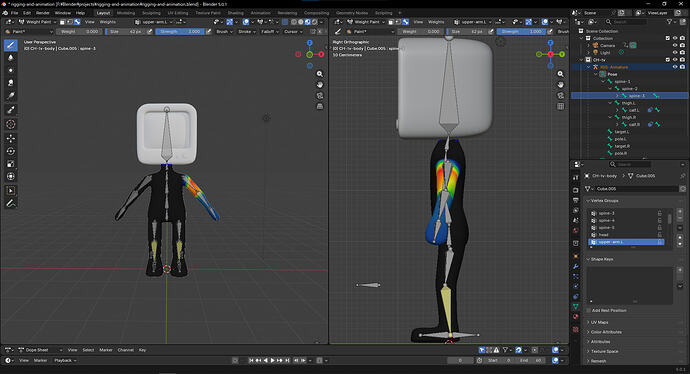Collapse the Vertex Groups panel
690x374 pixels.
click(604, 201)
